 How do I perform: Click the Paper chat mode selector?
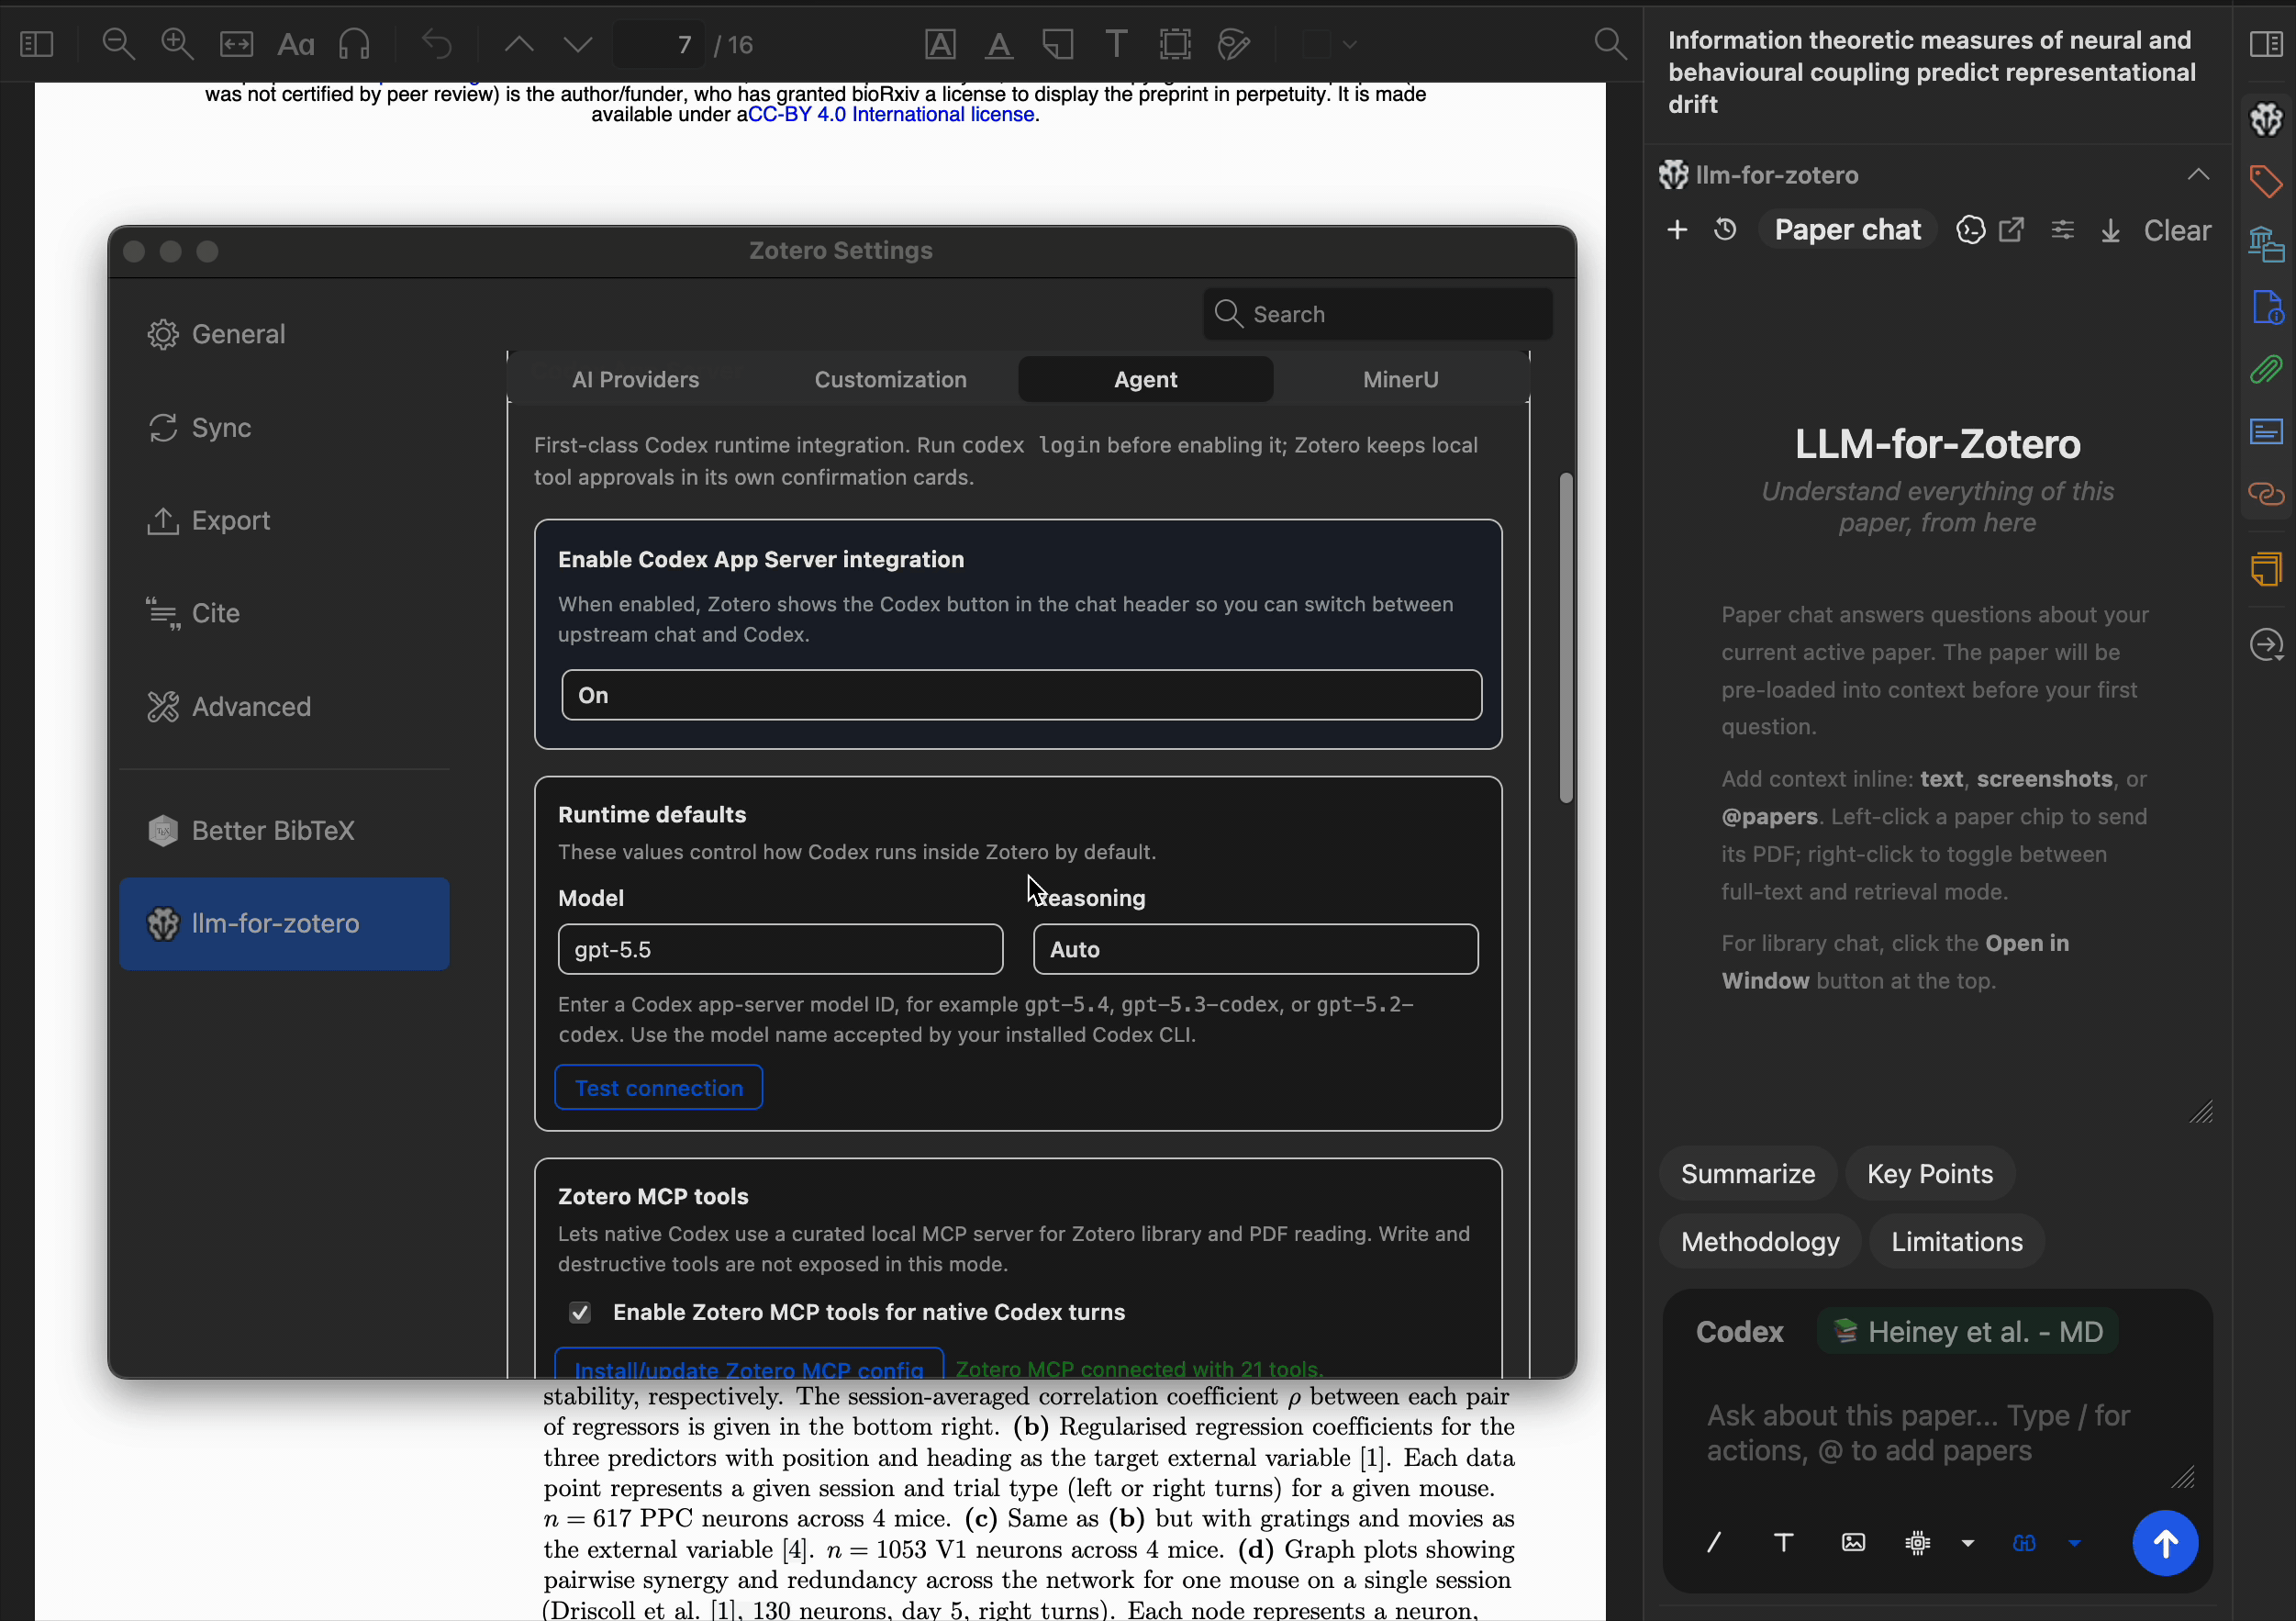click(x=1847, y=230)
